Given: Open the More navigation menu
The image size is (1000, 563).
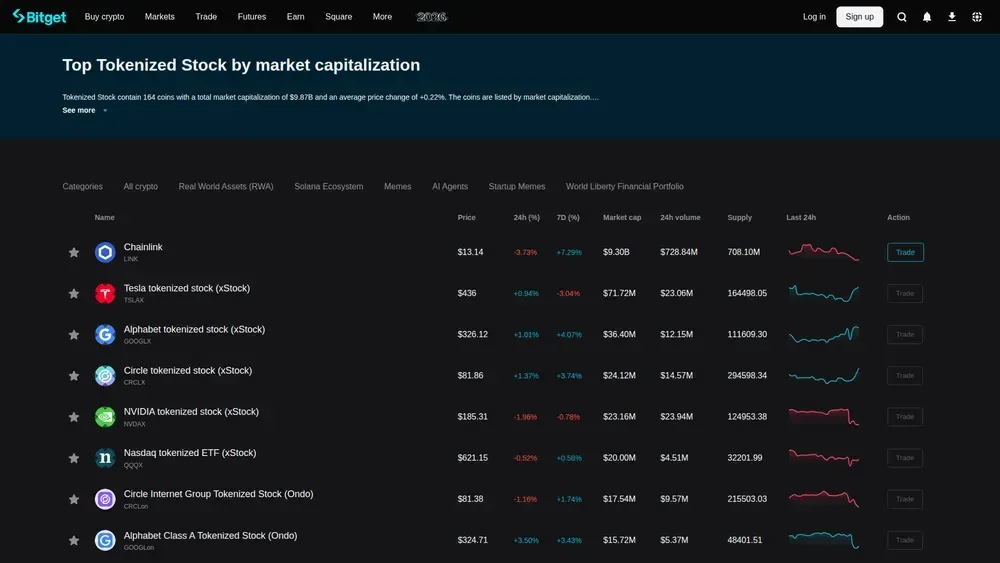Looking at the screenshot, I should point(382,17).
